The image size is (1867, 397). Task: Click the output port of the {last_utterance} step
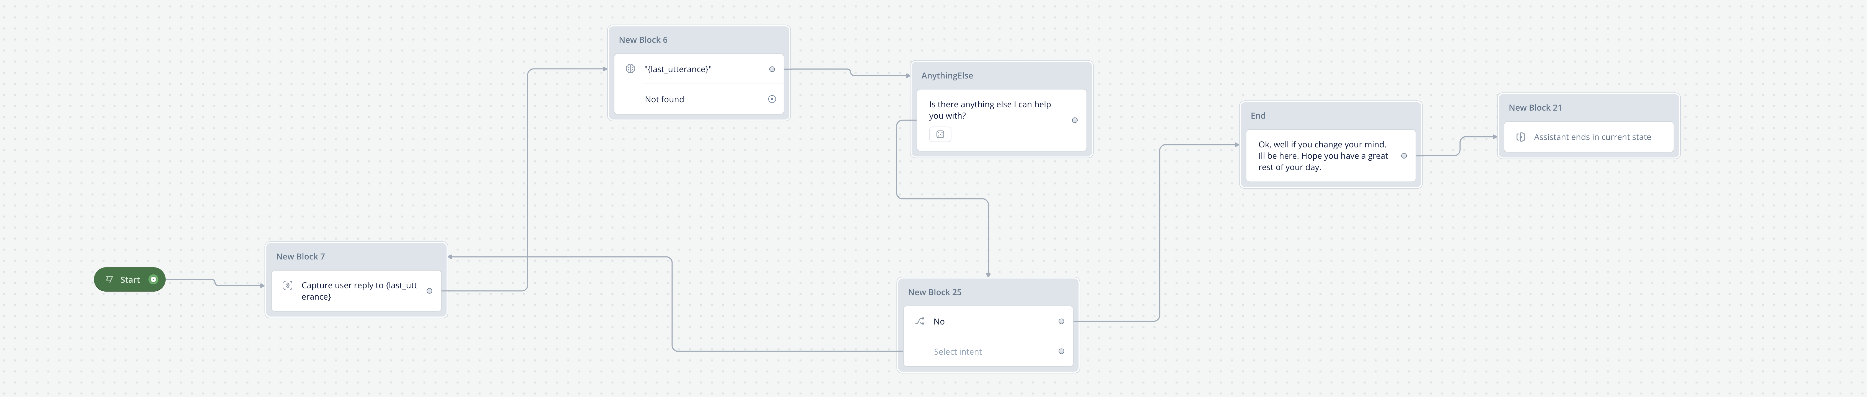(772, 69)
